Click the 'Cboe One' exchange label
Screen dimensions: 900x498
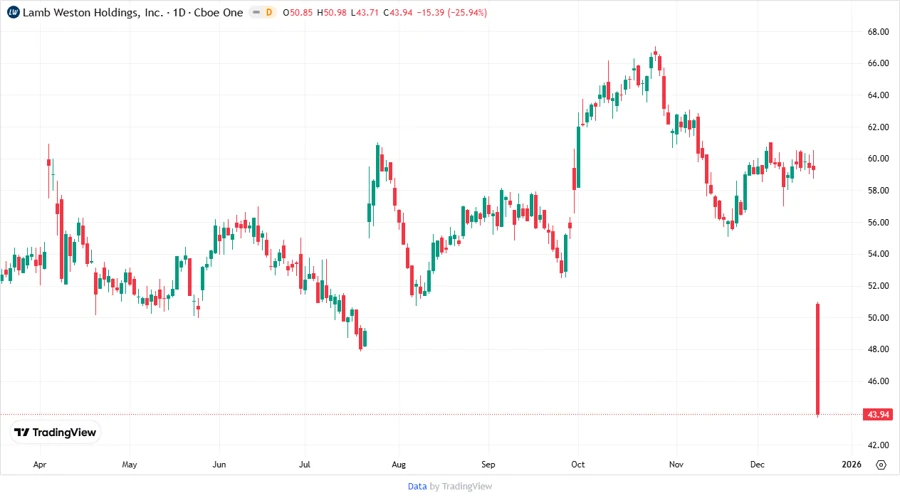tap(218, 12)
